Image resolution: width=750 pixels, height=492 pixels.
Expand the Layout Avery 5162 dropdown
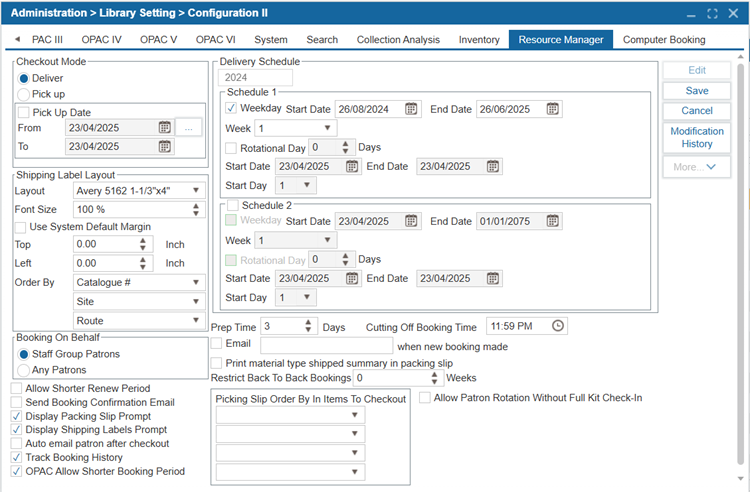(196, 190)
